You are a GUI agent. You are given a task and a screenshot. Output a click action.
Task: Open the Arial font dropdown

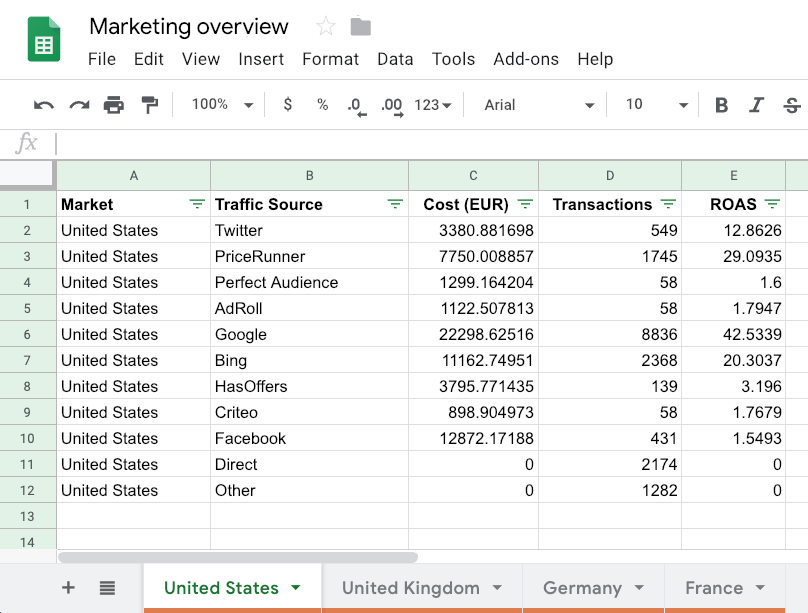tap(538, 105)
